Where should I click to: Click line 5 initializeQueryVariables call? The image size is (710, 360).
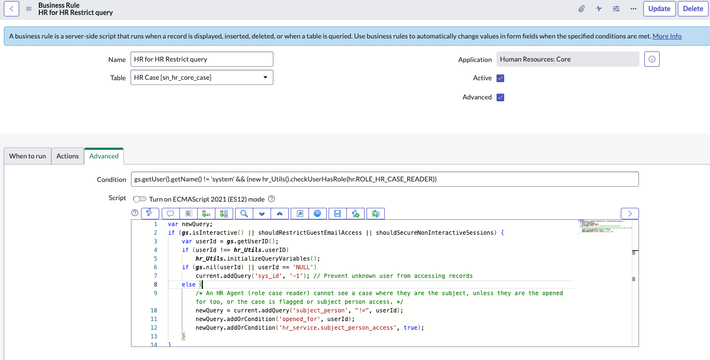pyautogui.click(x=258, y=259)
